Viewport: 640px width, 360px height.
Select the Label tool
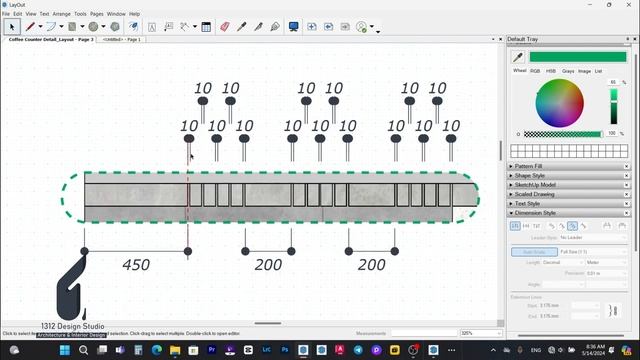coord(168,27)
